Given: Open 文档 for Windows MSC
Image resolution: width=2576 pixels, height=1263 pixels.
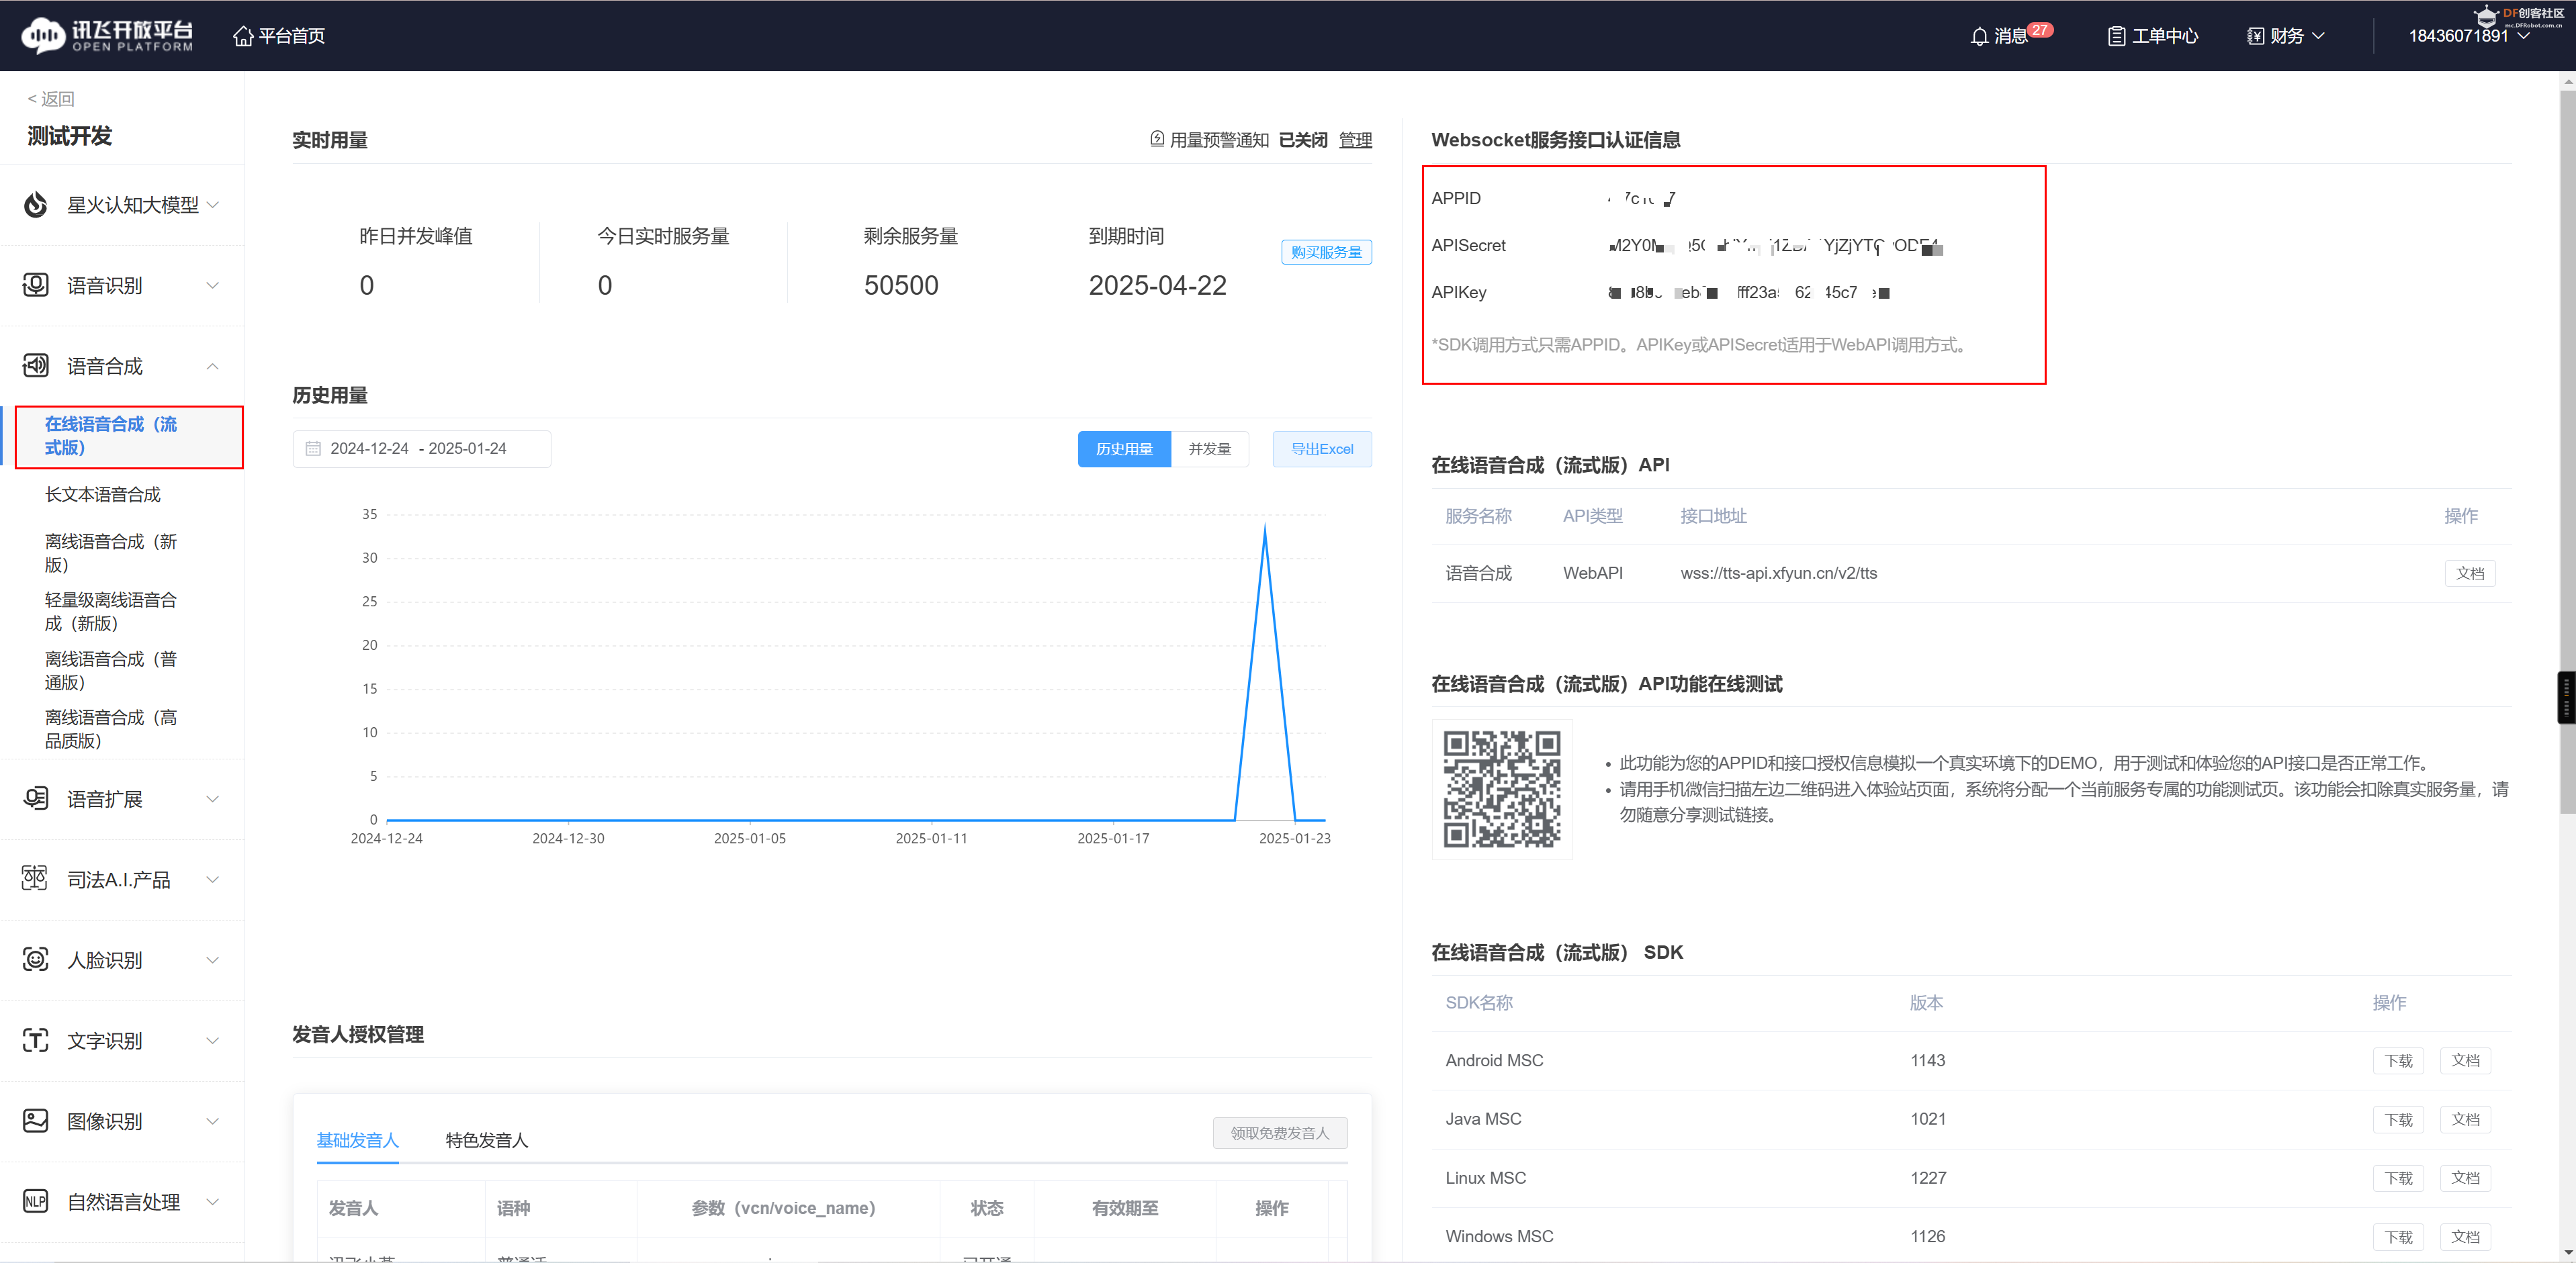Looking at the screenshot, I should pos(2465,1237).
